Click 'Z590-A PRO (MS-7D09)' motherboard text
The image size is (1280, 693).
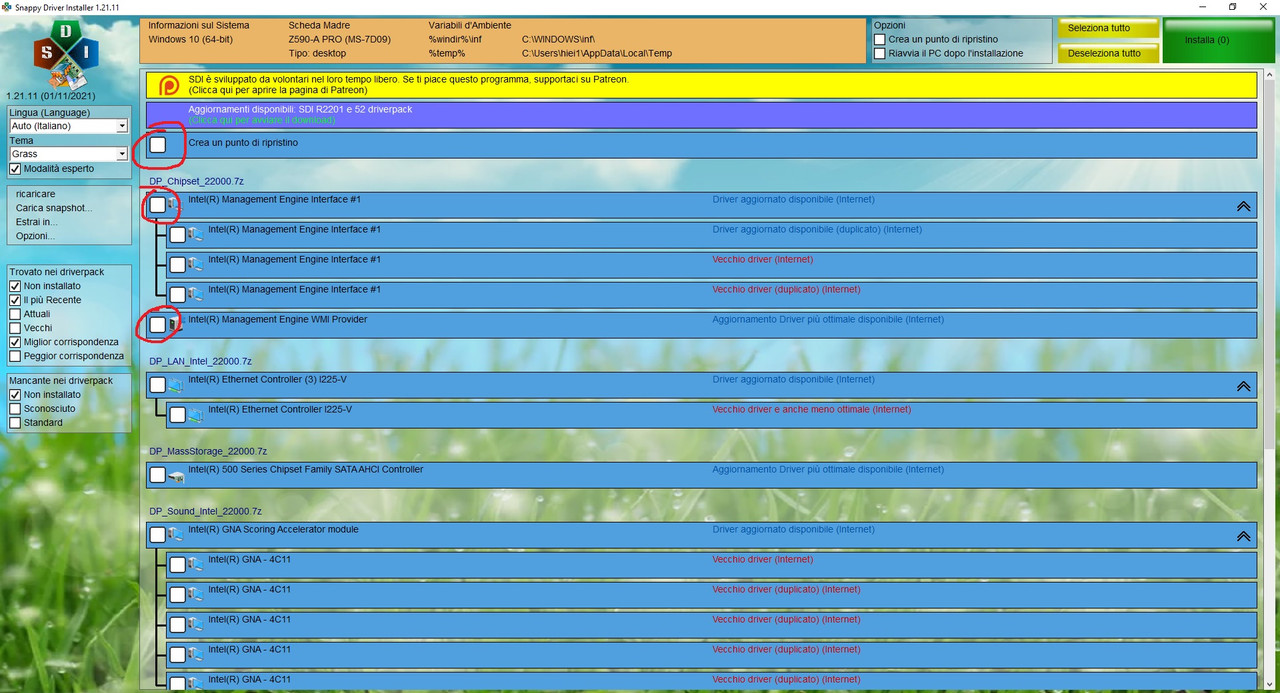tap(340, 39)
